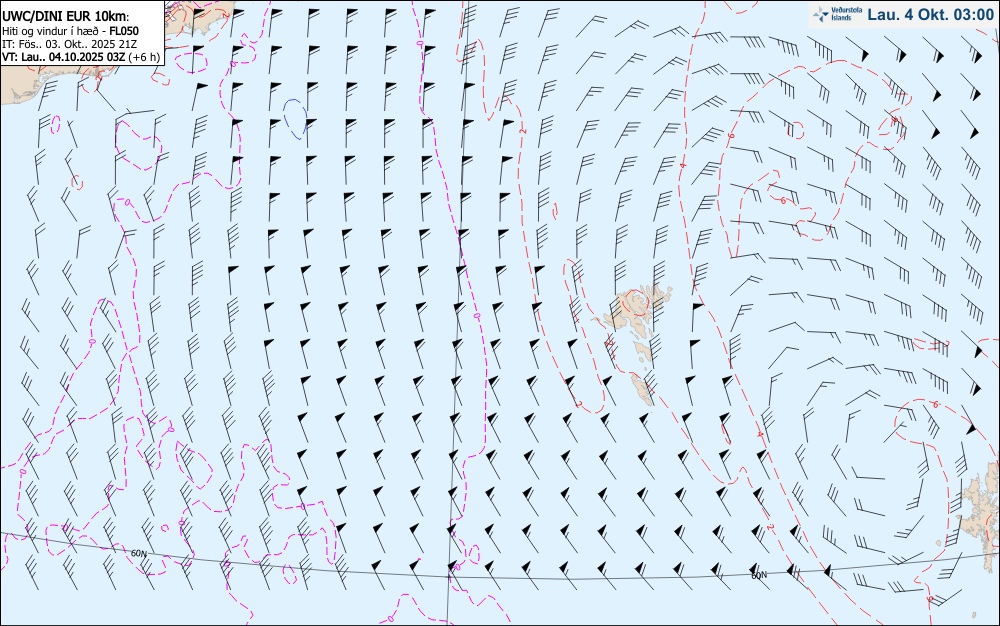Click the Veðurstofa Íslands logo
Image resolution: width=1000 pixels, height=626 pixels.
coord(837,14)
